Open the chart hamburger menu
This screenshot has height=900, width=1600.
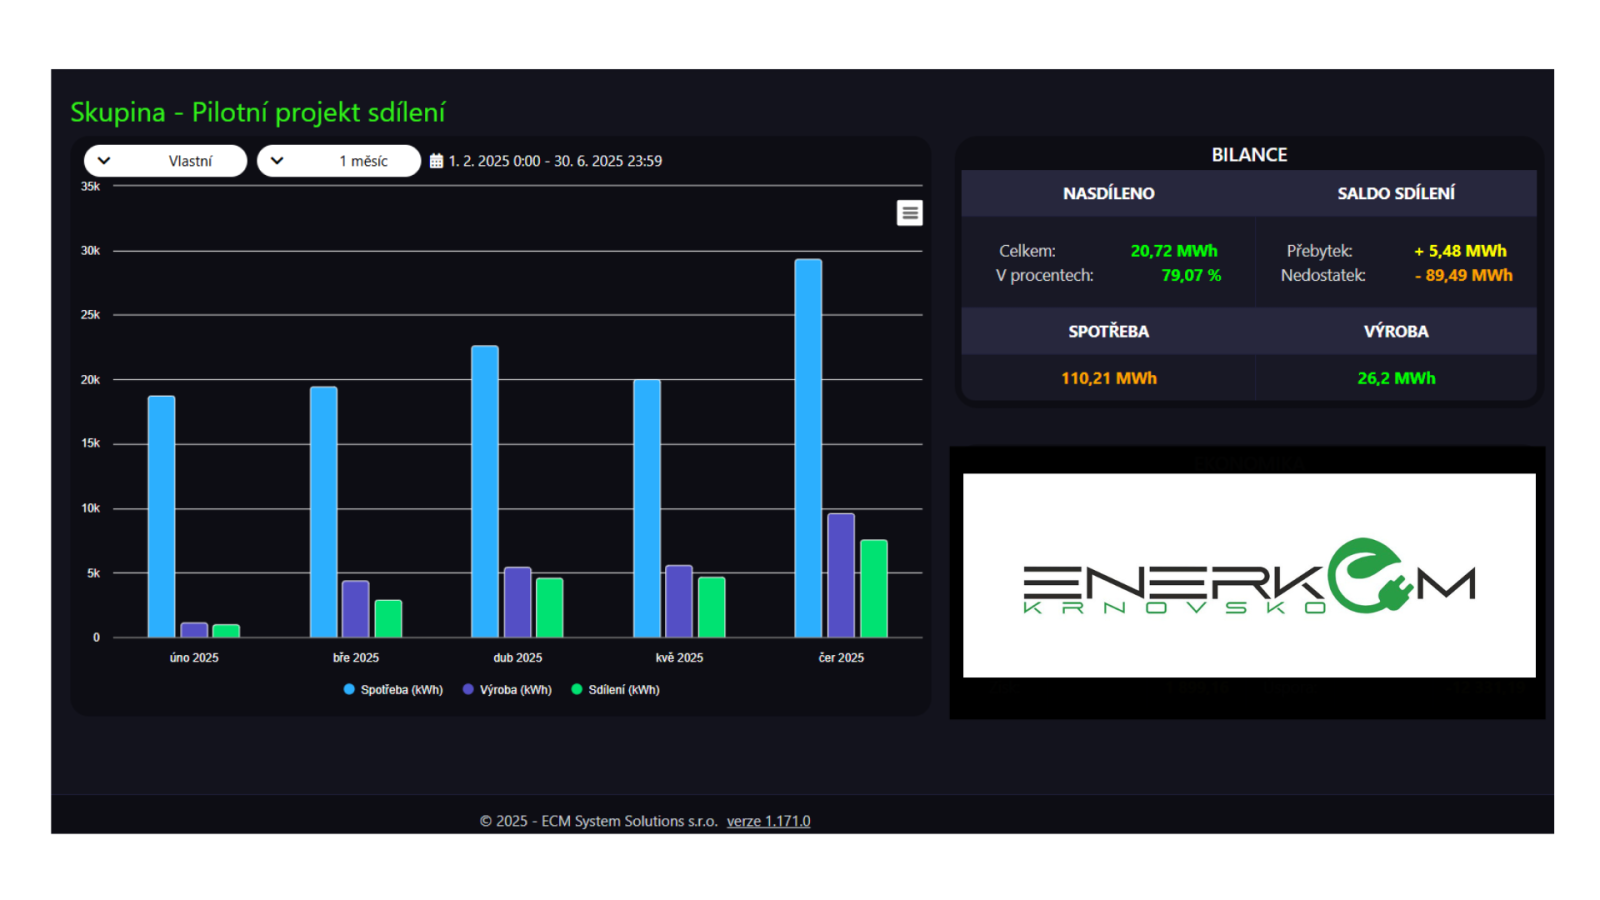(909, 213)
